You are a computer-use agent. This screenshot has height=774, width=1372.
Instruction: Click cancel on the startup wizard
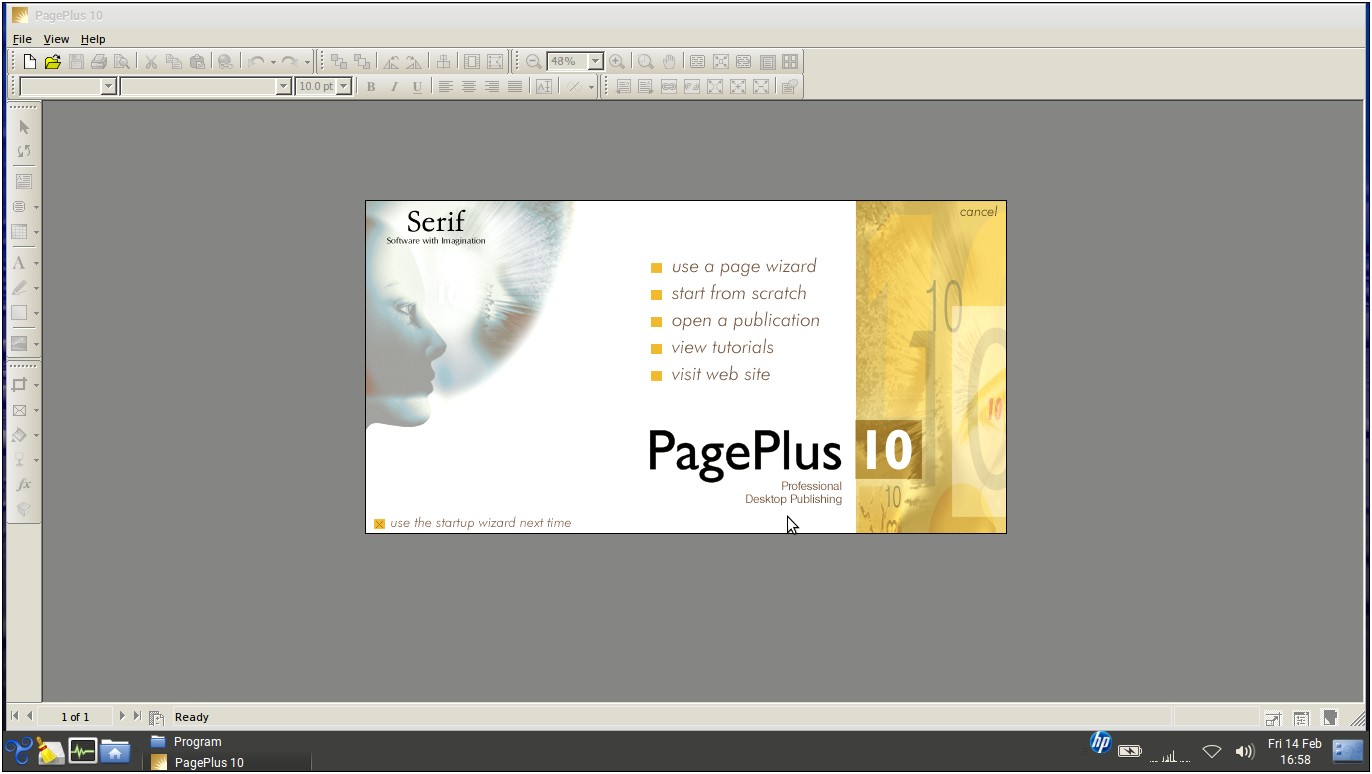coord(978,211)
